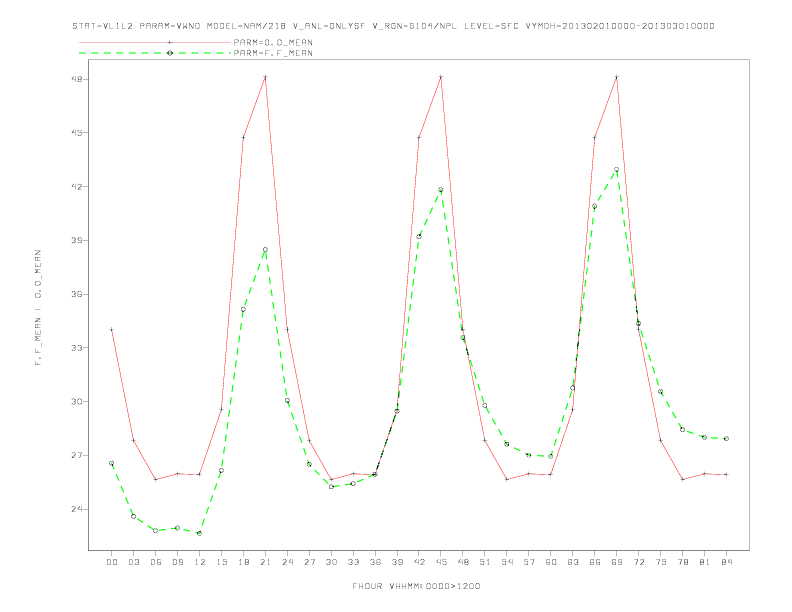Click x-axis tick label 48

[x=463, y=562]
